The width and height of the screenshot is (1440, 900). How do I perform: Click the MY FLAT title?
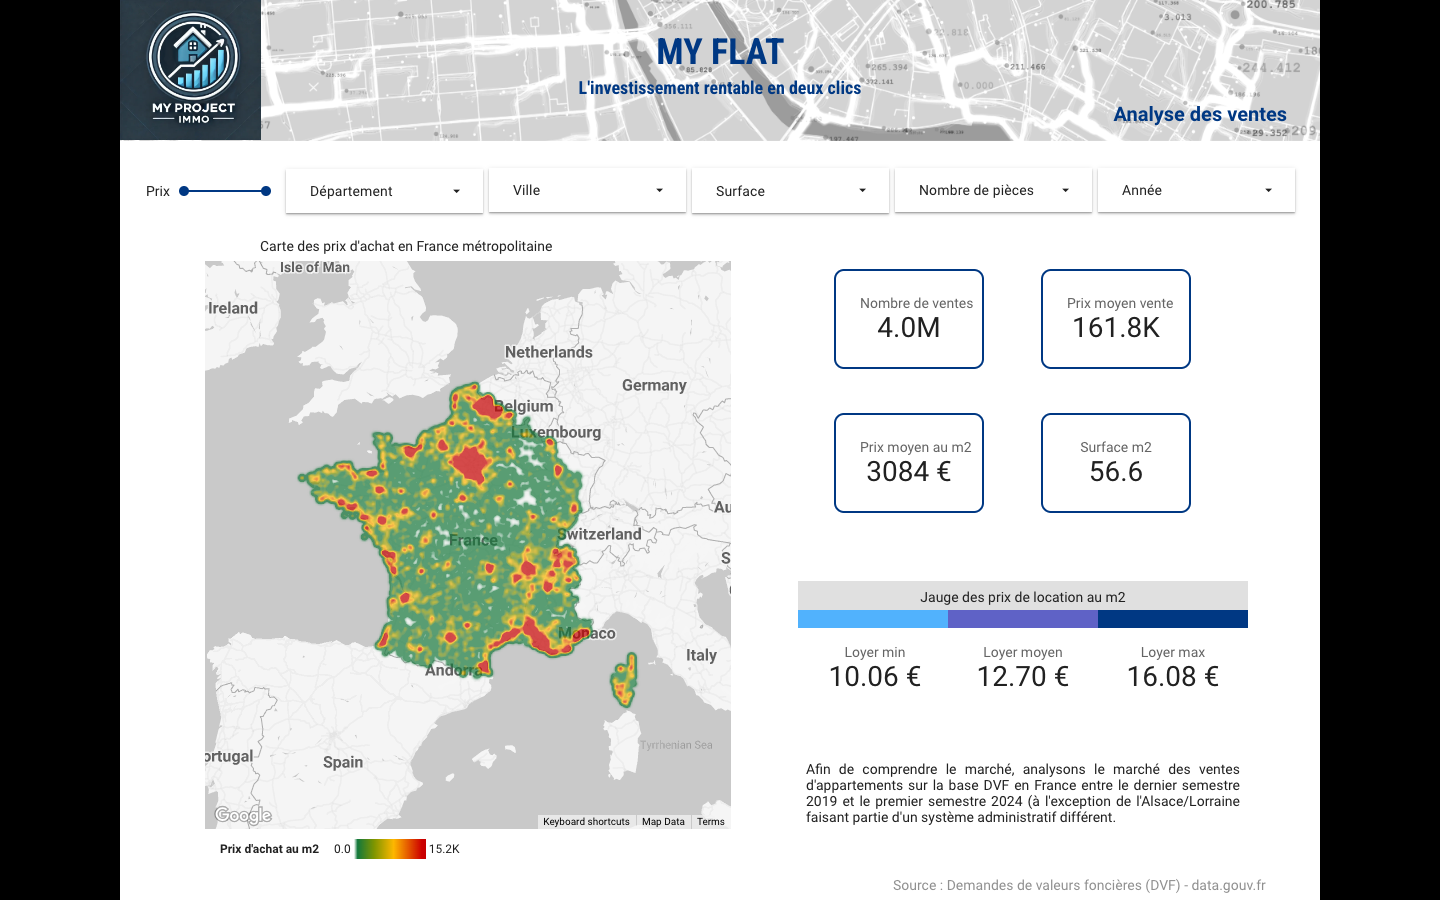pos(720,52)
